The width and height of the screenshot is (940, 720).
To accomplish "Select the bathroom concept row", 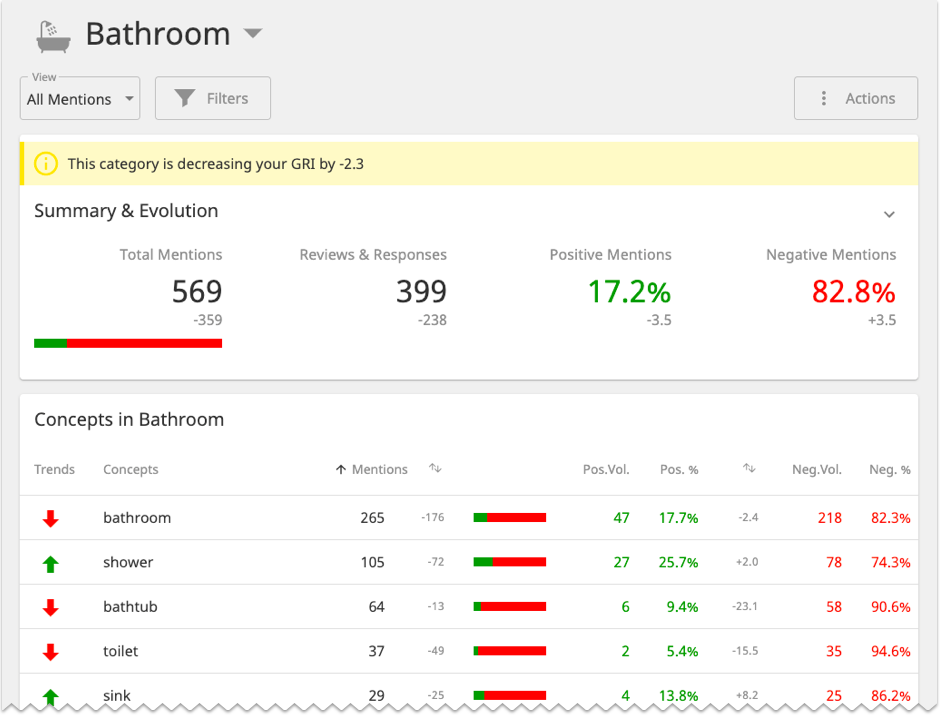I will pos(469,517).
